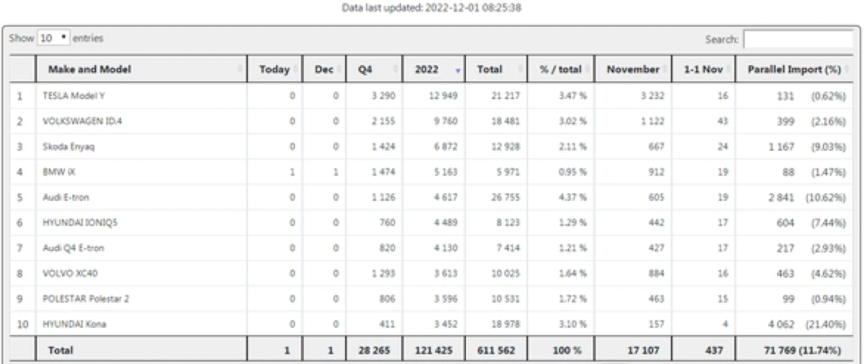Select the HYUNDAI Kona row
The height and width of the screenshot is (364, 866).
[x=431, y=324]
